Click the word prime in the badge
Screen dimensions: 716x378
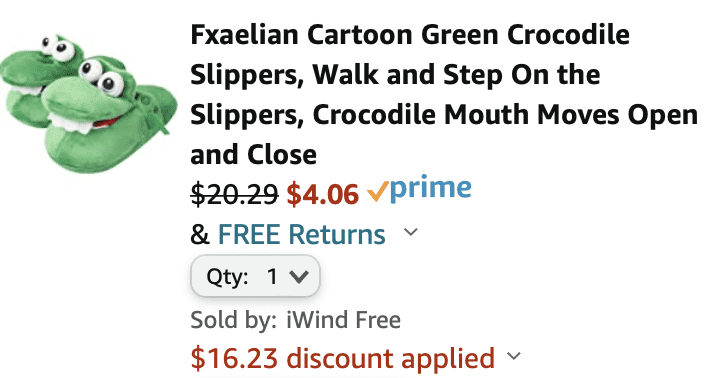(431, 187)
